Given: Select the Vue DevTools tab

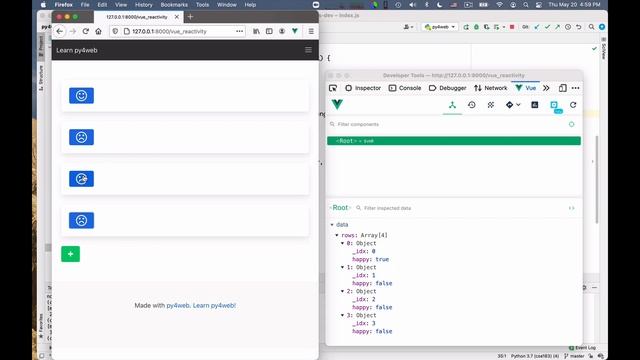Looking at the screenshot, I should coord(526,88).
